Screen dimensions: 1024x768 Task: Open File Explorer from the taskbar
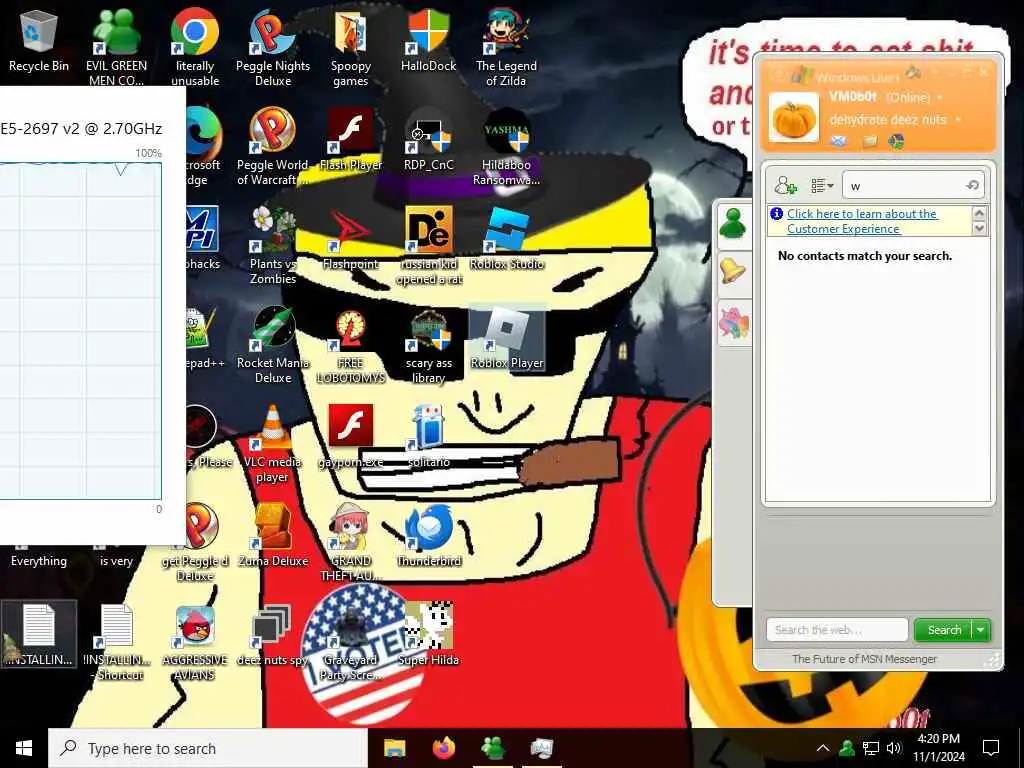click(394, 748)
